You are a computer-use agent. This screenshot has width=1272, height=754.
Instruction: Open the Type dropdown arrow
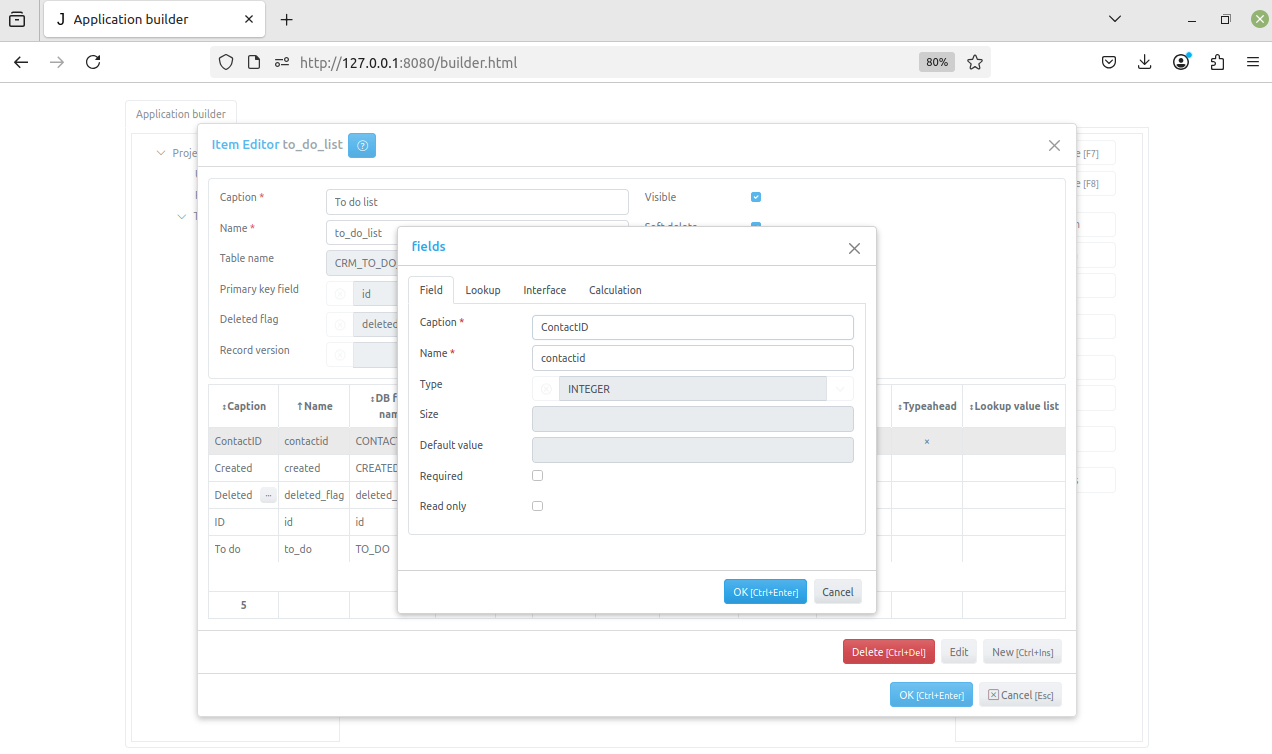840,389
